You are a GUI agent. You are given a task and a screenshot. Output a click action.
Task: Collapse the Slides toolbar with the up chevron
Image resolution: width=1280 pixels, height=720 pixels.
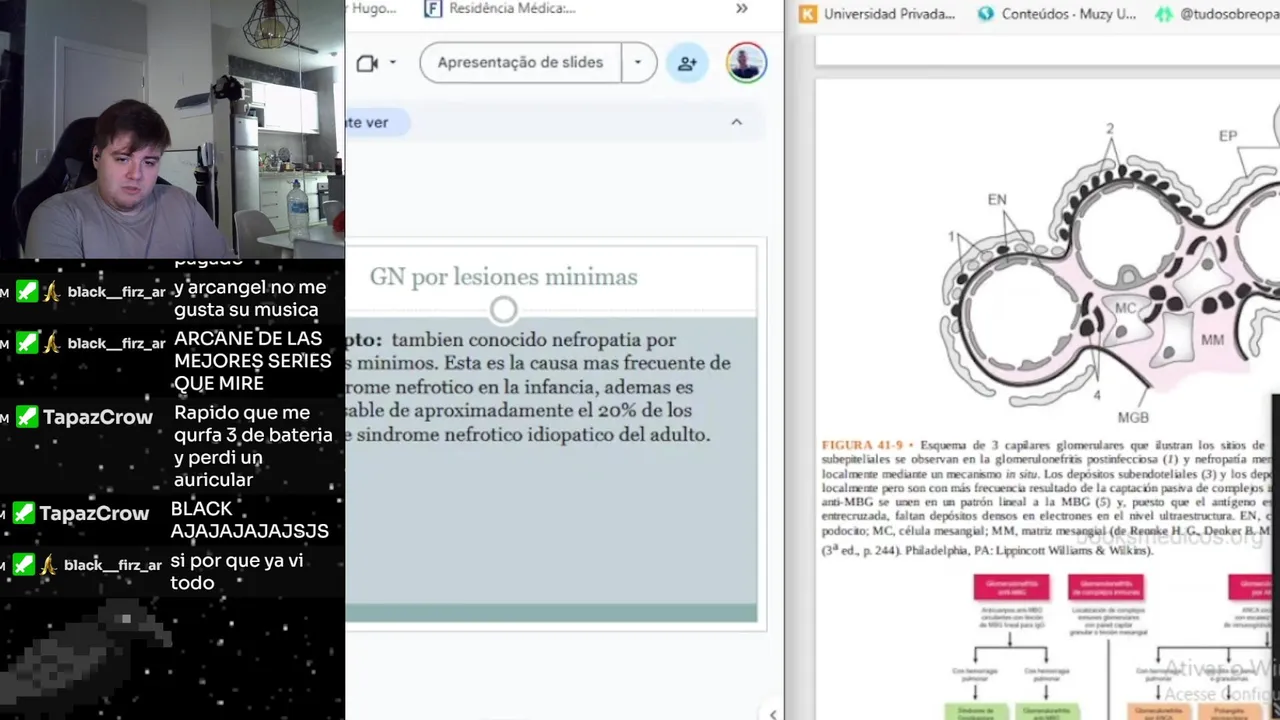click(x=736, y=122)
